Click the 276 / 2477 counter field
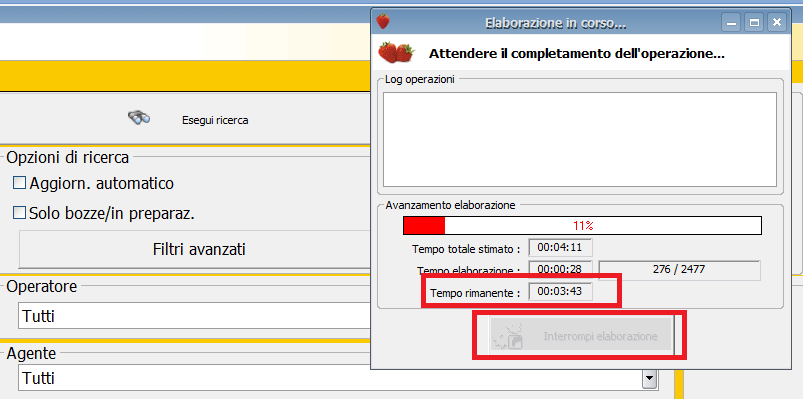 click(679, 269)
